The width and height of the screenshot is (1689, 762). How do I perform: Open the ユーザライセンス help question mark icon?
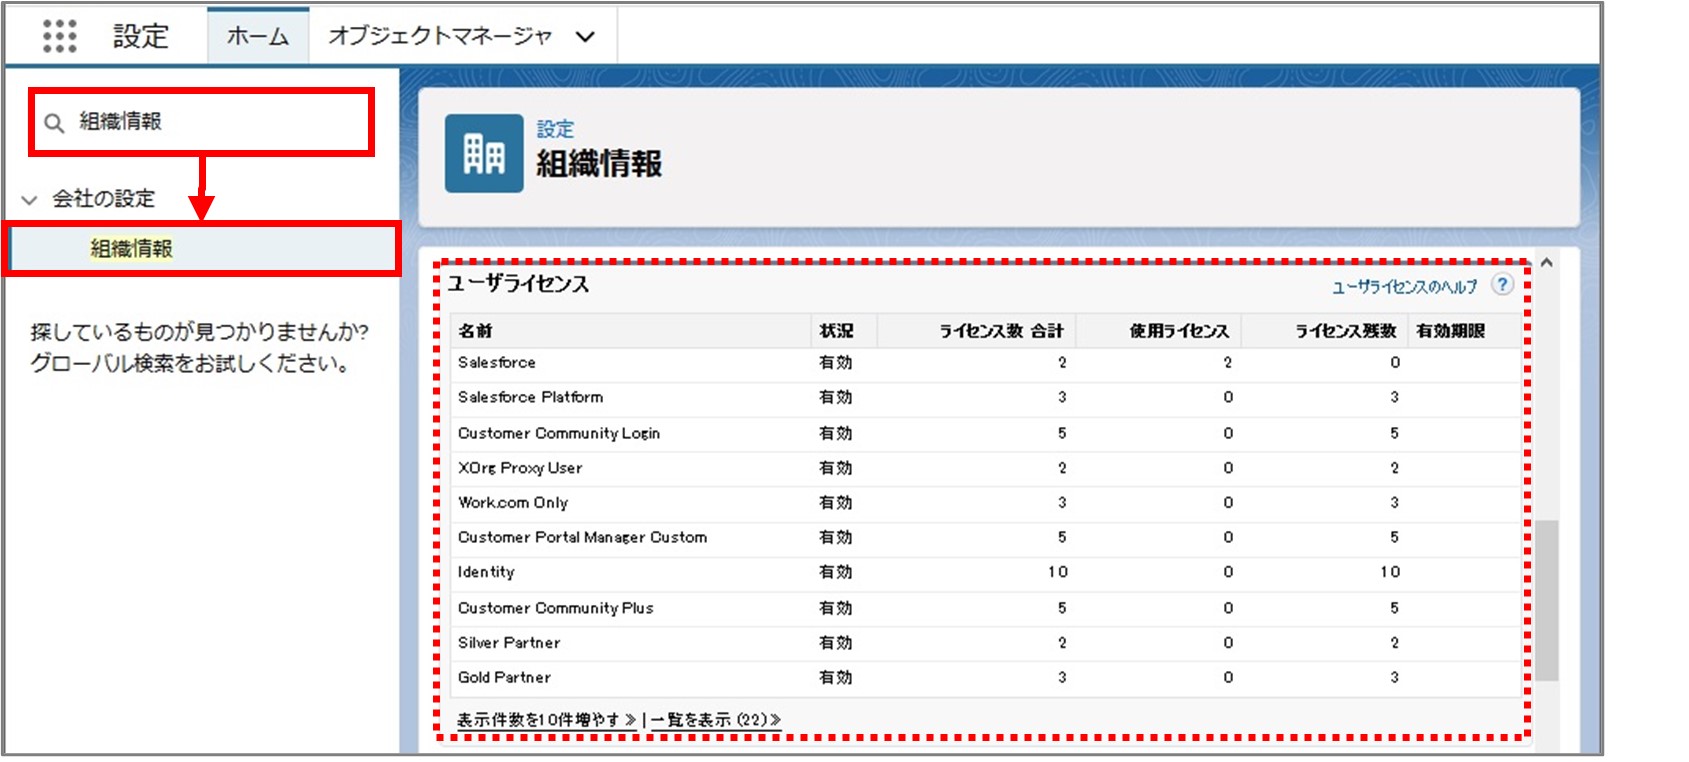(1501, 285)
